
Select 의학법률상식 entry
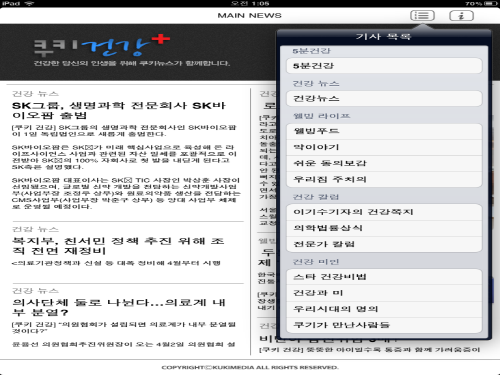point(384,228)
